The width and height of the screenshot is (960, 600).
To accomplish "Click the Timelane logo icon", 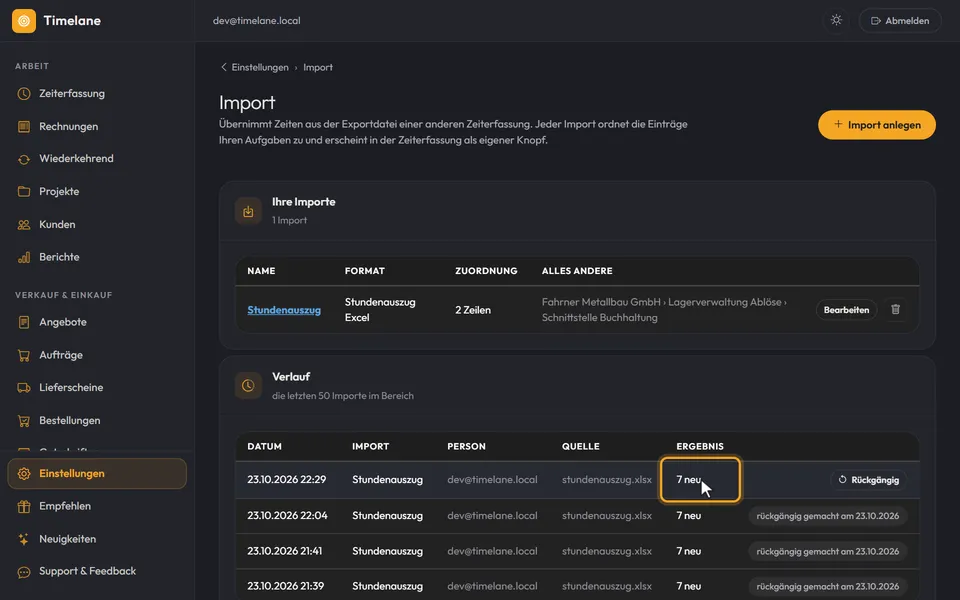I will [x=24, y=21].
